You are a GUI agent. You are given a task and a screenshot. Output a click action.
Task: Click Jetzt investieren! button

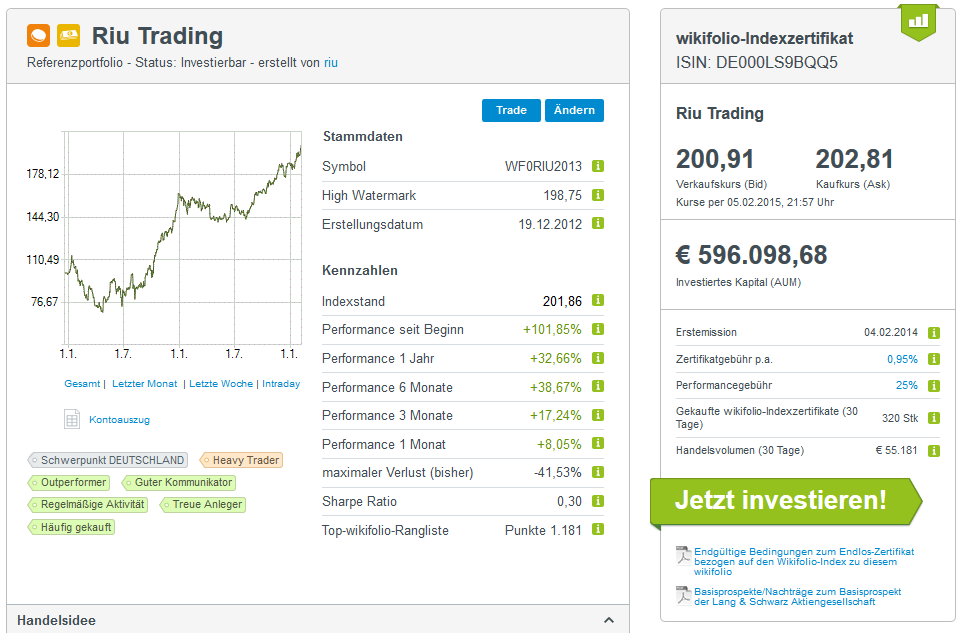point(785,502)
